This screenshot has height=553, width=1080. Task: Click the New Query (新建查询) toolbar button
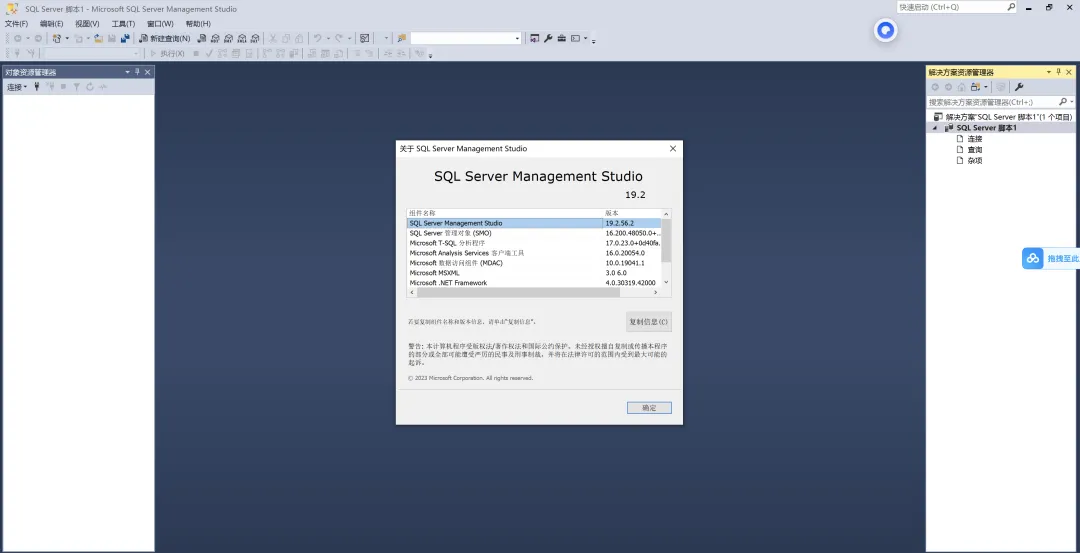tap(165, 39)
